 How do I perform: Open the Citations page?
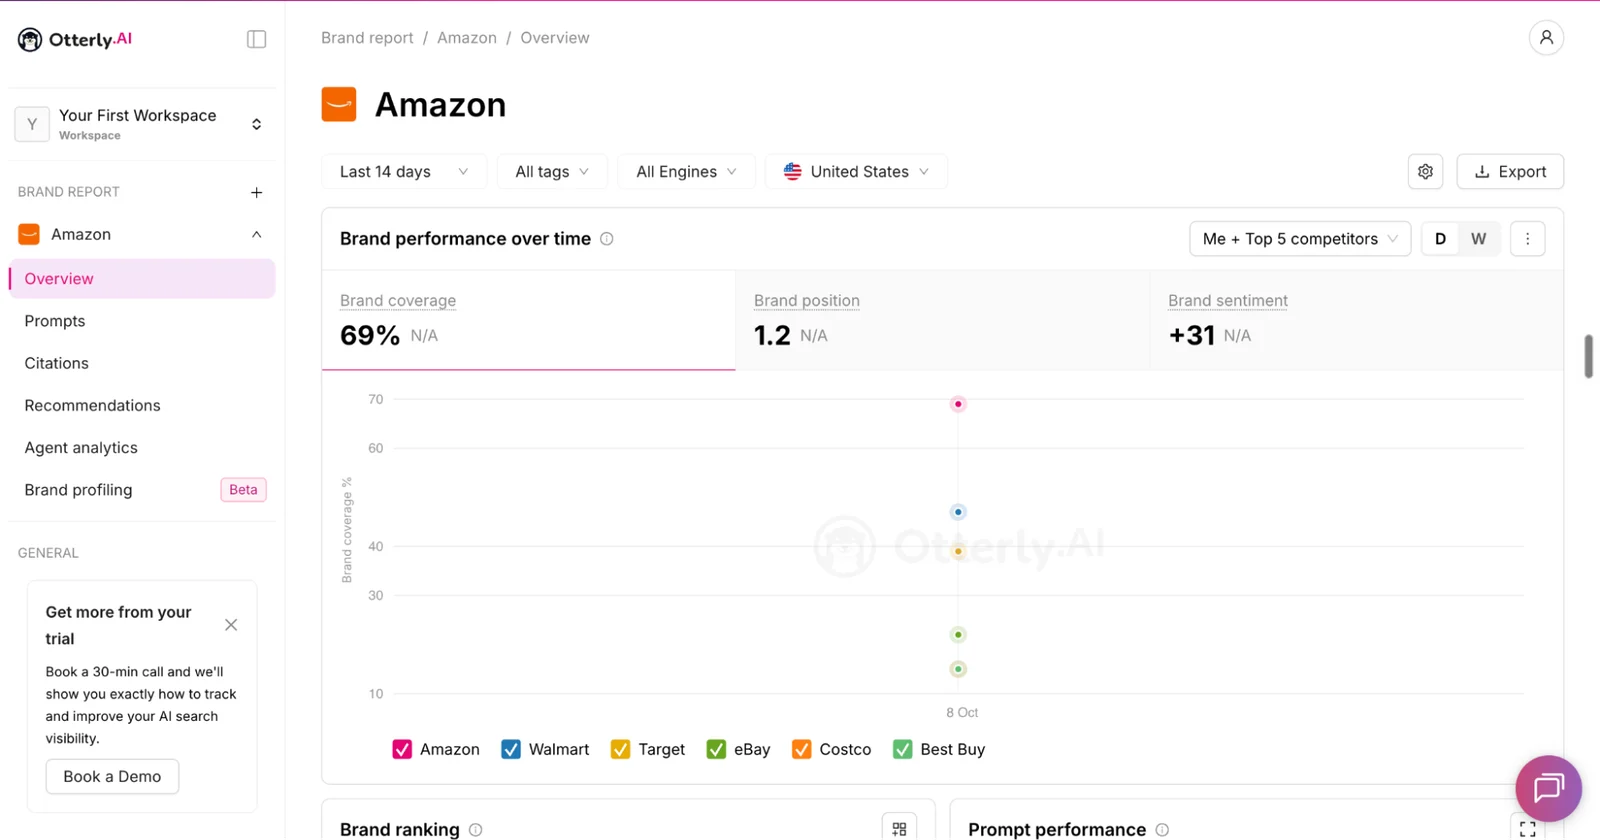coord(57,363)
